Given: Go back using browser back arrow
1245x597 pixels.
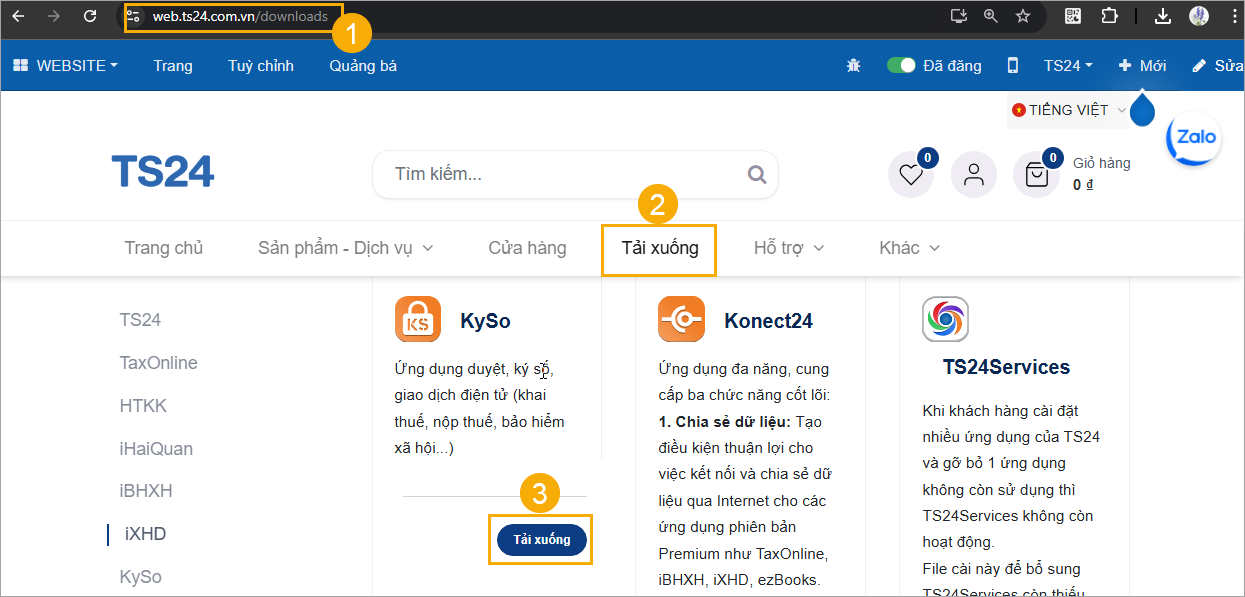Looking at the screenshot, I should click(18, 16).
